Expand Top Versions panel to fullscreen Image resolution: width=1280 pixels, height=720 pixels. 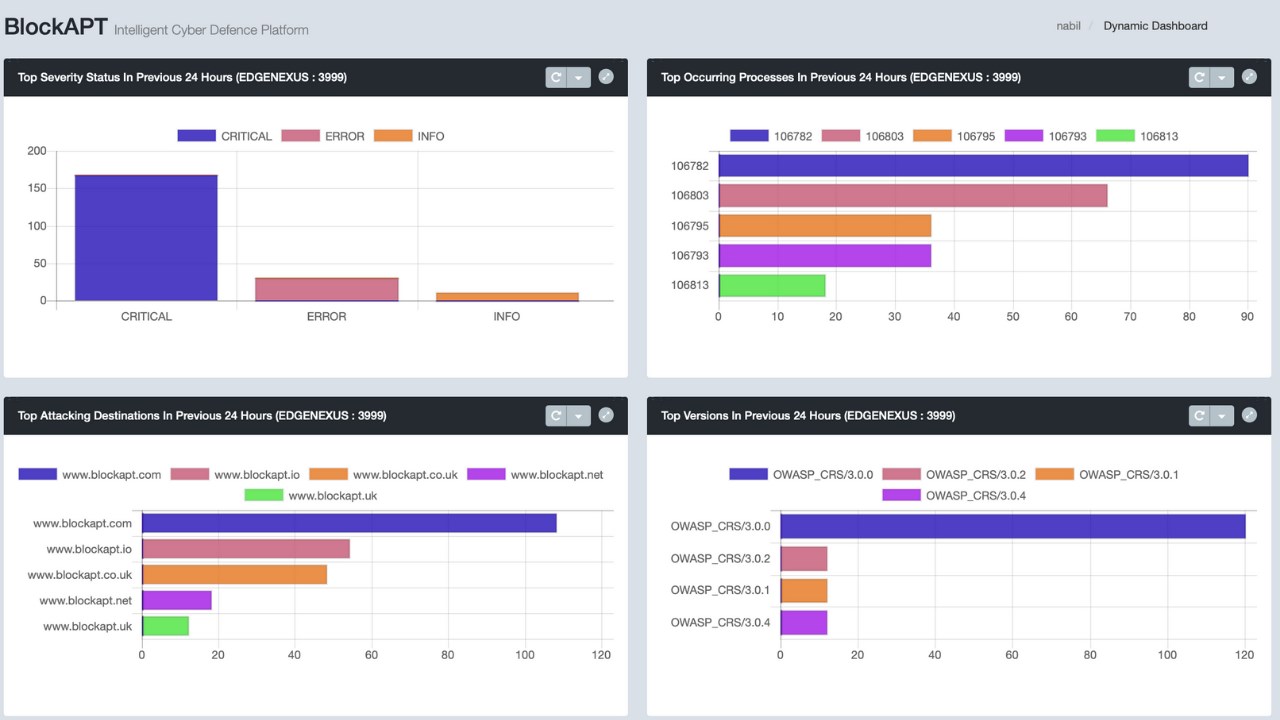coord(1249,414)
